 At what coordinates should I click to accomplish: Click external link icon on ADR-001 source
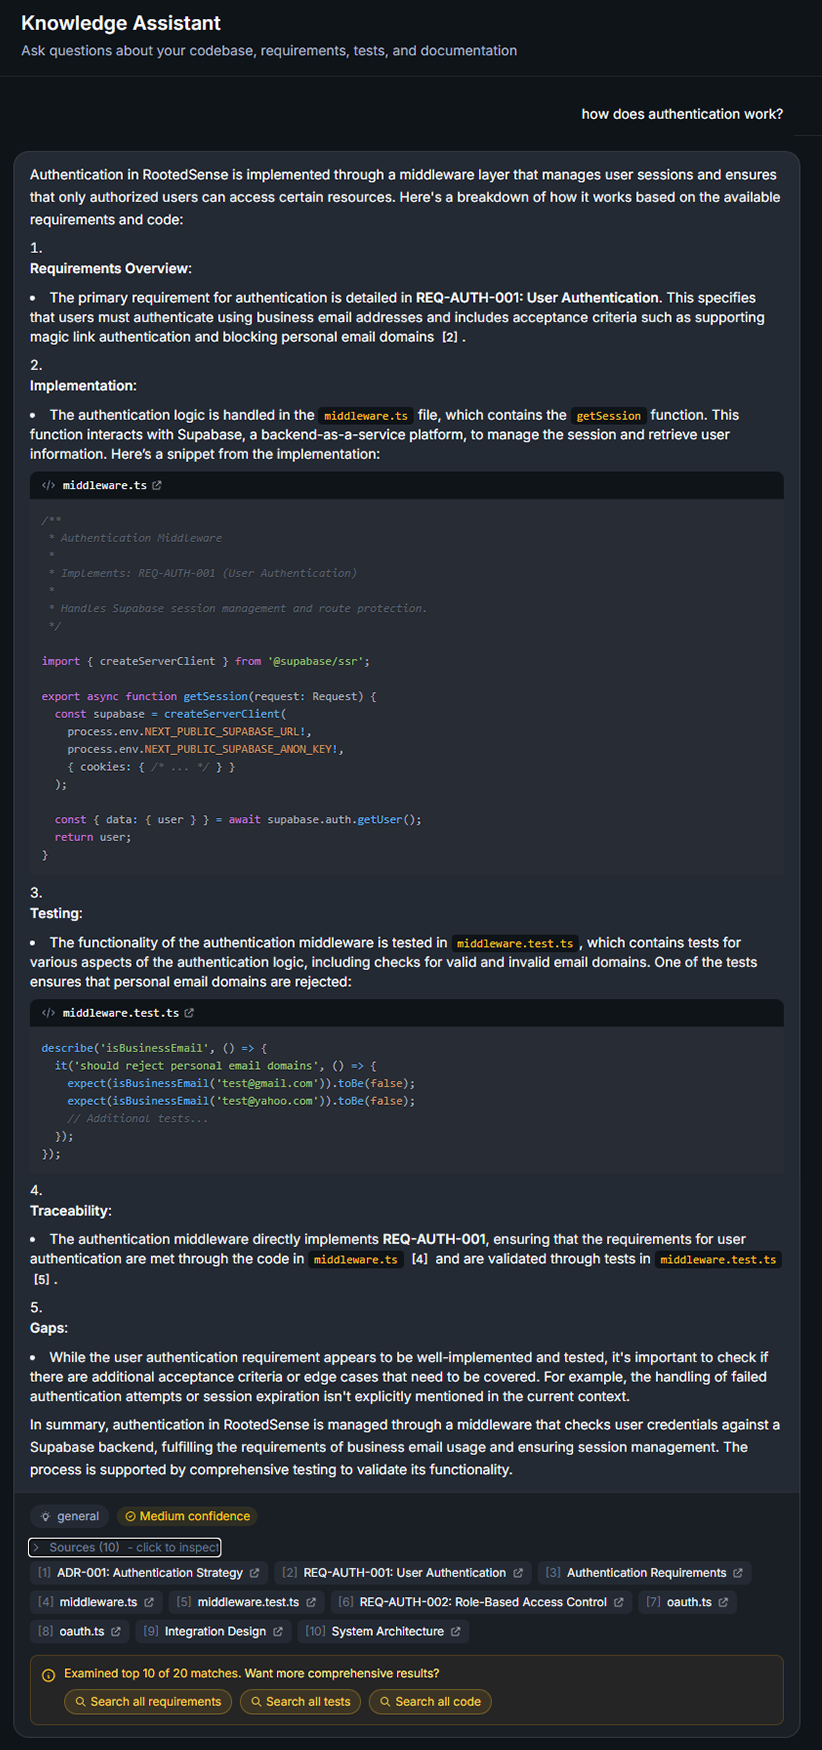tap(255, 1573)
